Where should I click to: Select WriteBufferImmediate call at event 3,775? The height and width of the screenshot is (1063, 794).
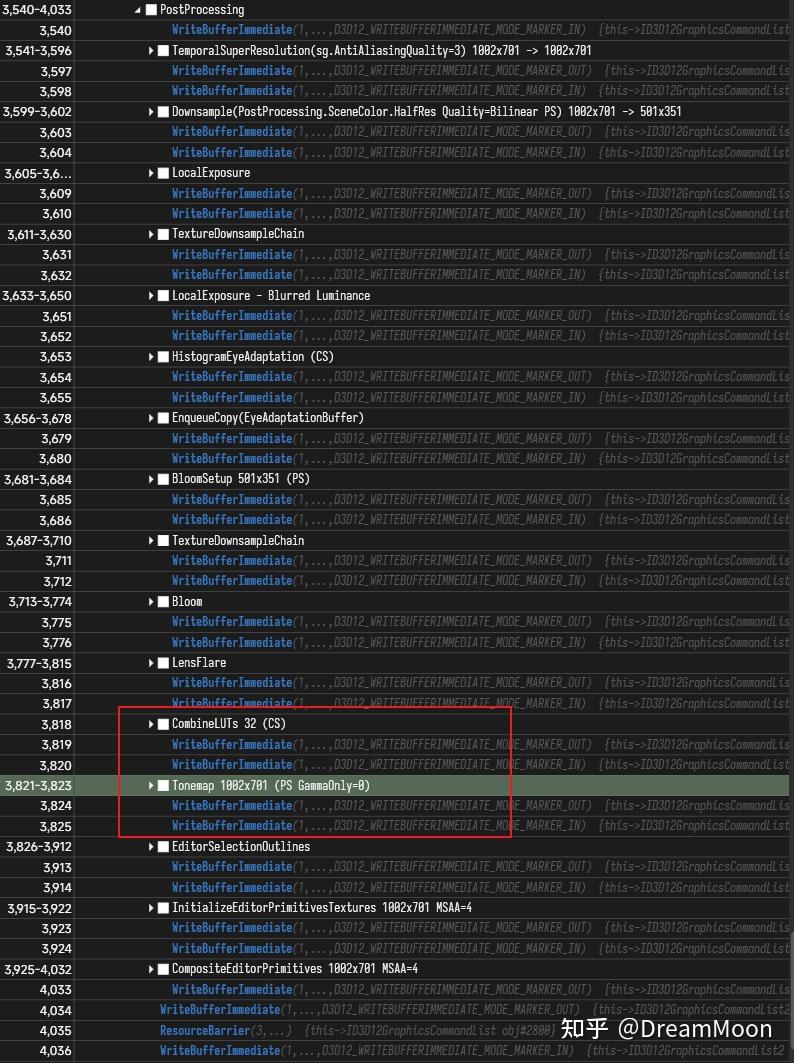click(x=232, y=622)
